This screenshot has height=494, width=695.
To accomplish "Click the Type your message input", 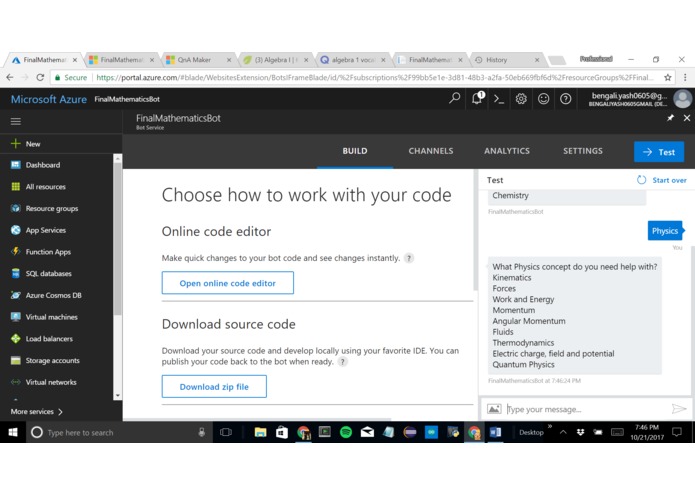I will pyautogui.click(x=587, y=409).
